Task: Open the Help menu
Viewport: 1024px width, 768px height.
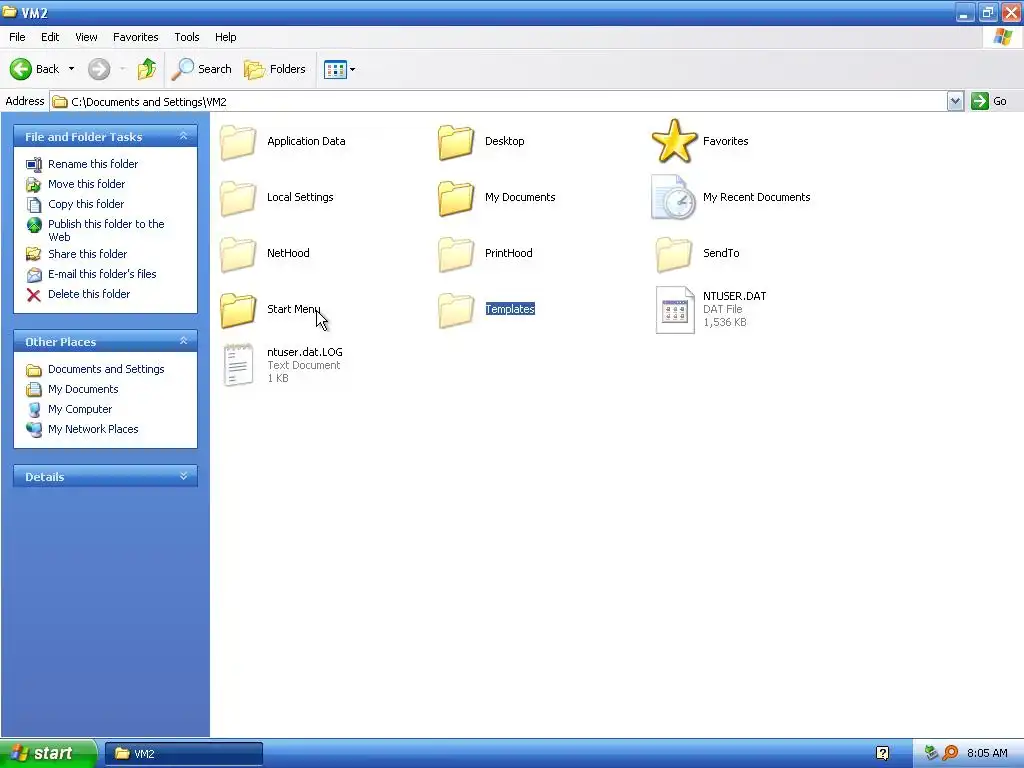Action: (225, 37)
